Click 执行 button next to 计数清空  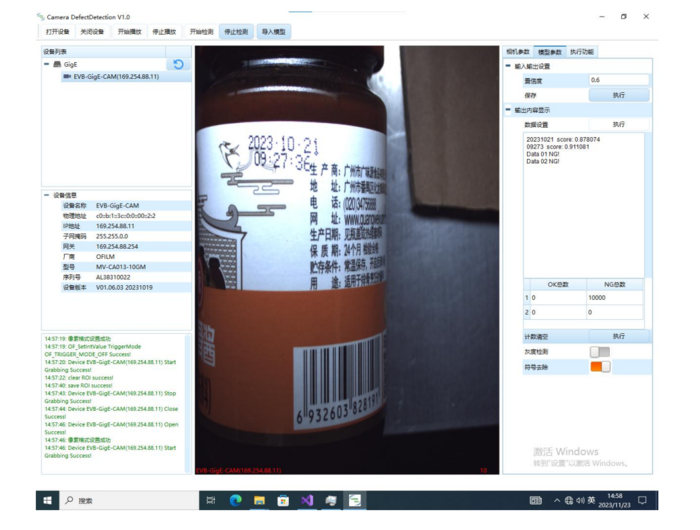[x=619, y=336]
